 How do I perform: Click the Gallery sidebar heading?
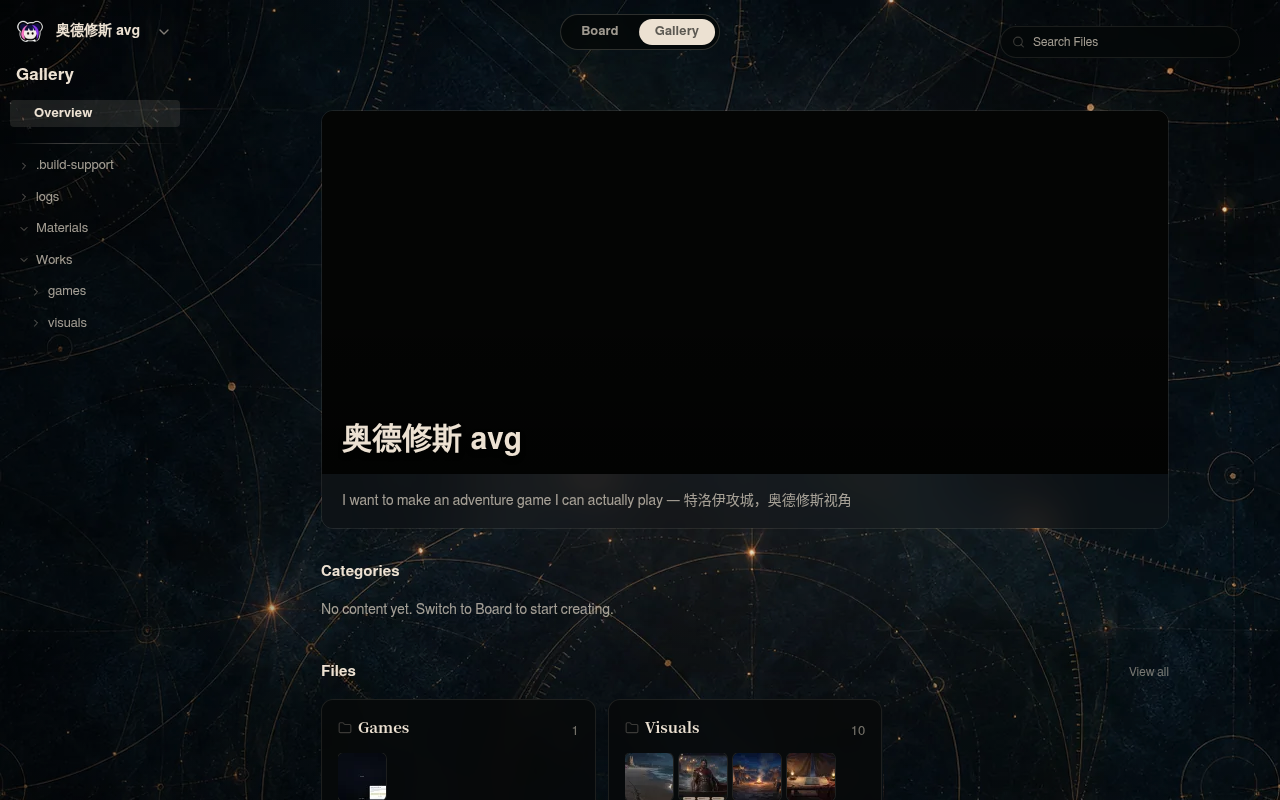[x=45, y=75]
